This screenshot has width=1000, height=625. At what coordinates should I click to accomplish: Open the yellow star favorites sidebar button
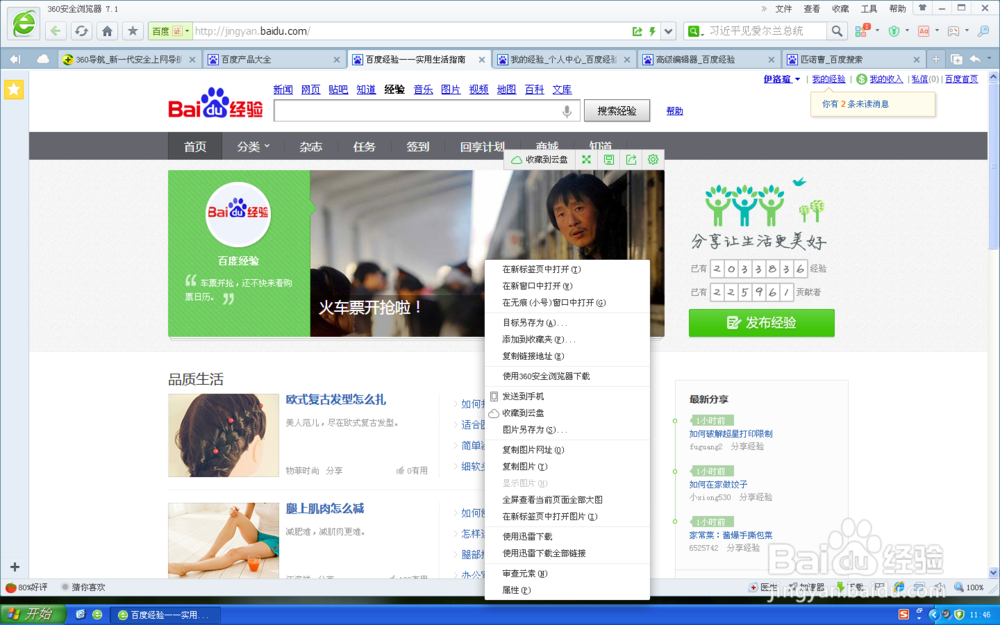(13, 89)
